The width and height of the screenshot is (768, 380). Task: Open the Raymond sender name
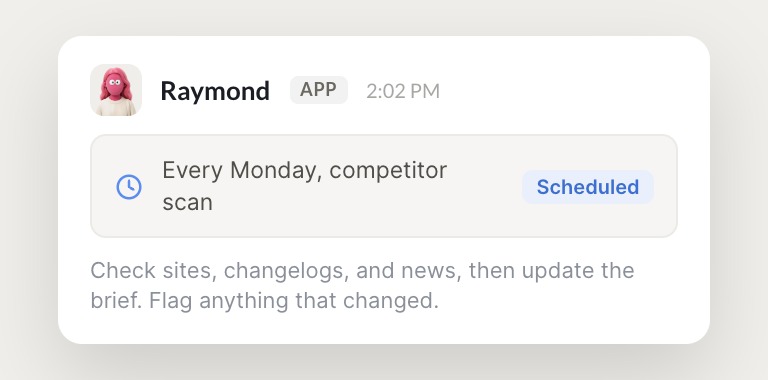click(215, 91)
